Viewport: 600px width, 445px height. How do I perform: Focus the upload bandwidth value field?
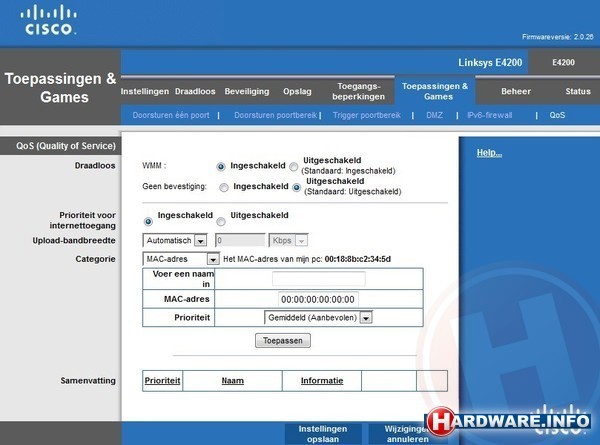click(x=240, y=241)
